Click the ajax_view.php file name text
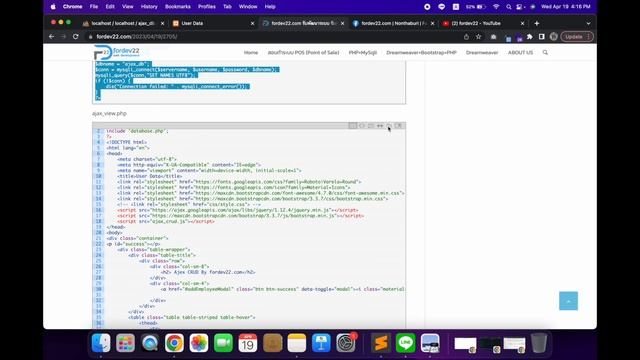Image resolution: width=640 pixels, height=360 pixels. (109, 113)
